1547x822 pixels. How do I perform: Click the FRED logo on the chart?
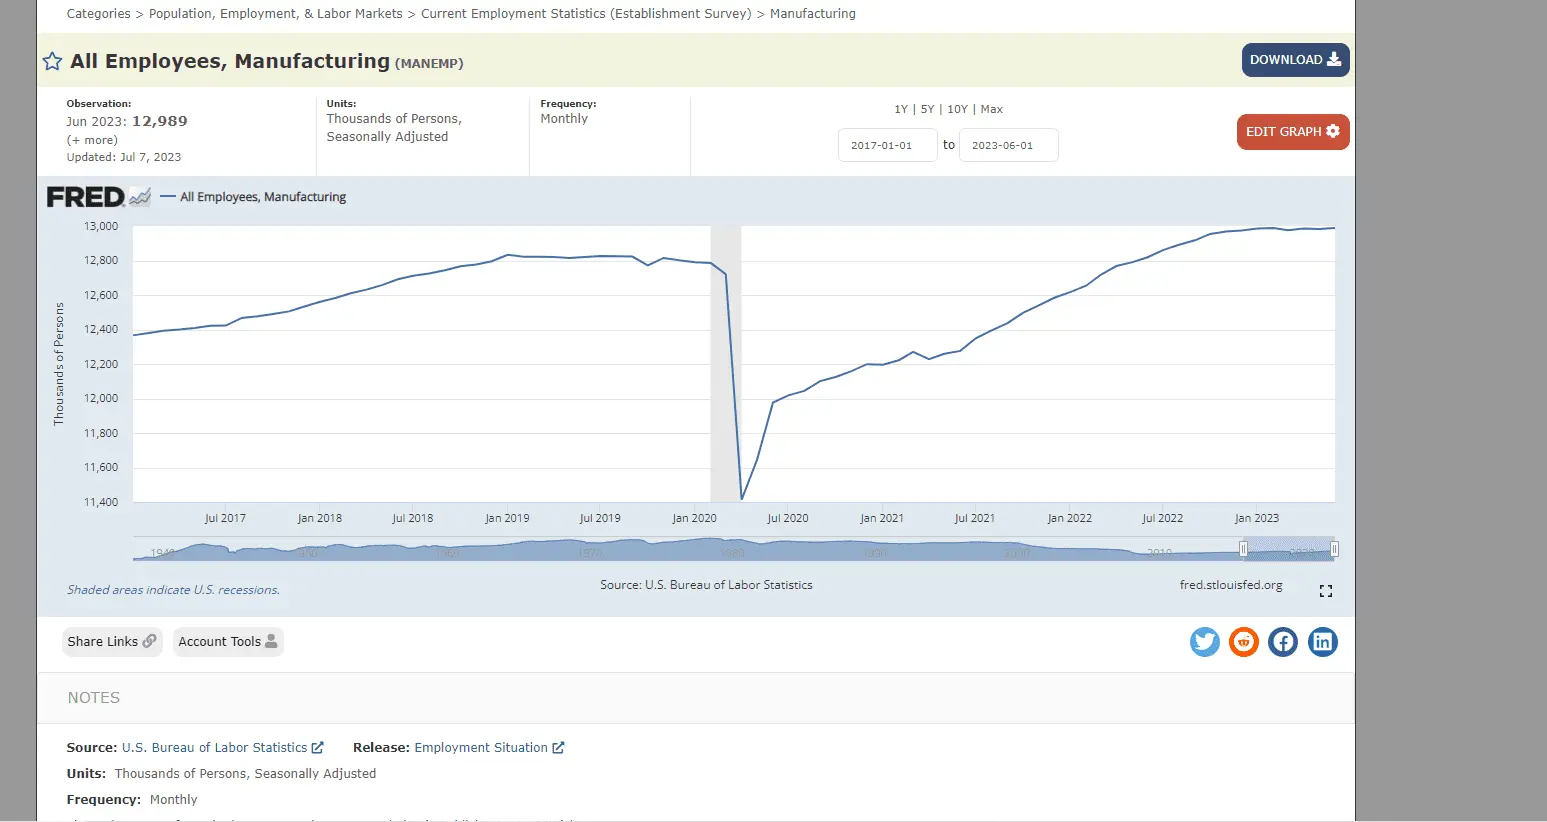click(86, 197)
